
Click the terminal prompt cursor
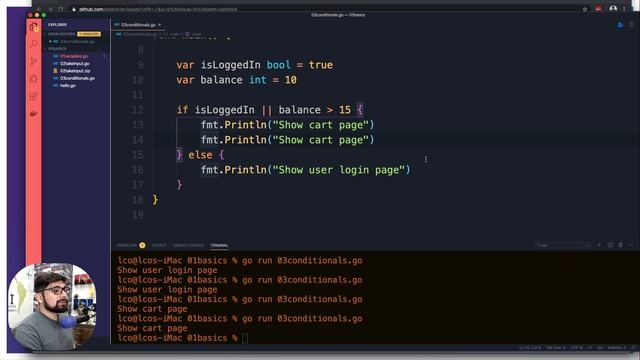(x=244, y=338)
